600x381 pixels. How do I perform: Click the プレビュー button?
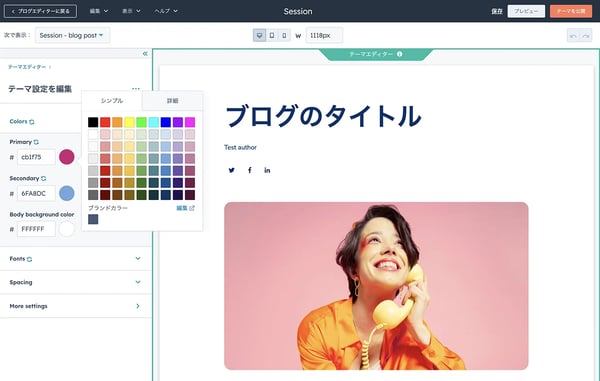[526, 11]
